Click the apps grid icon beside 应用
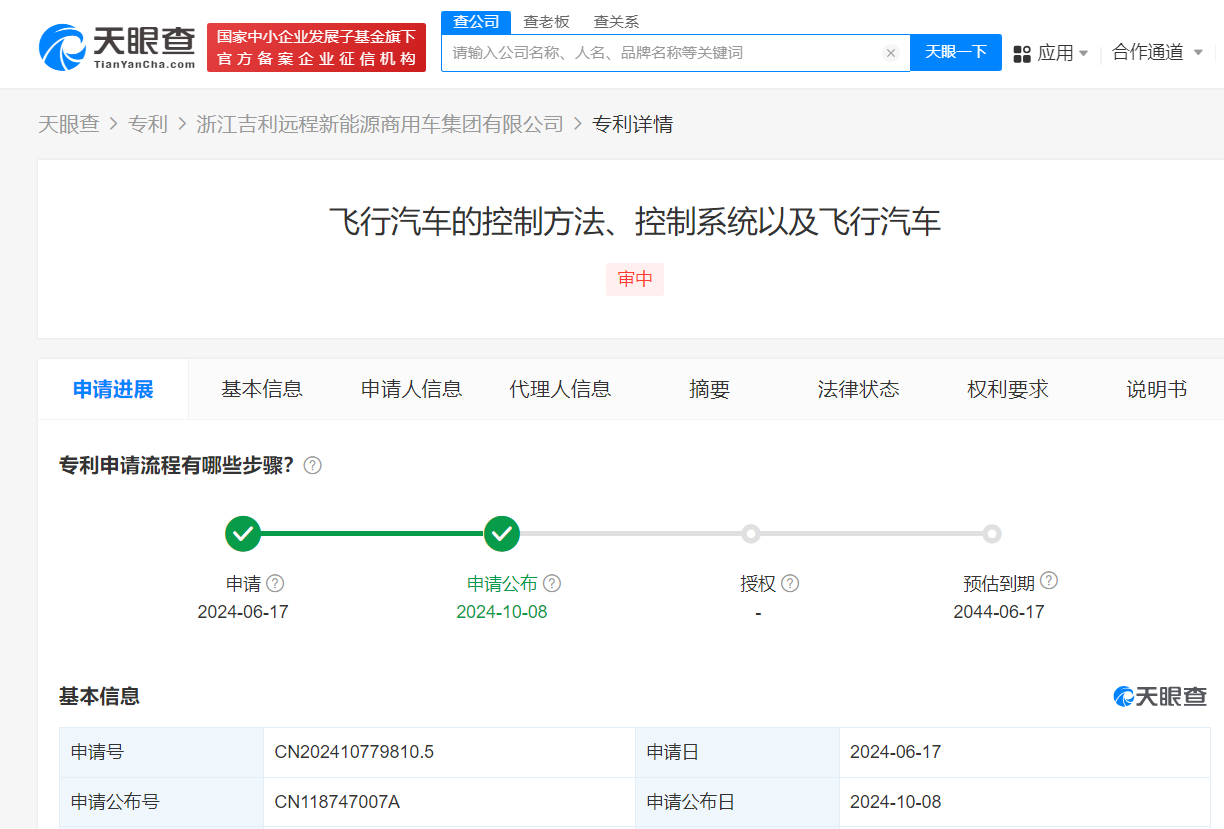This screenshot has height=829, width=1224. point(1022,53)
